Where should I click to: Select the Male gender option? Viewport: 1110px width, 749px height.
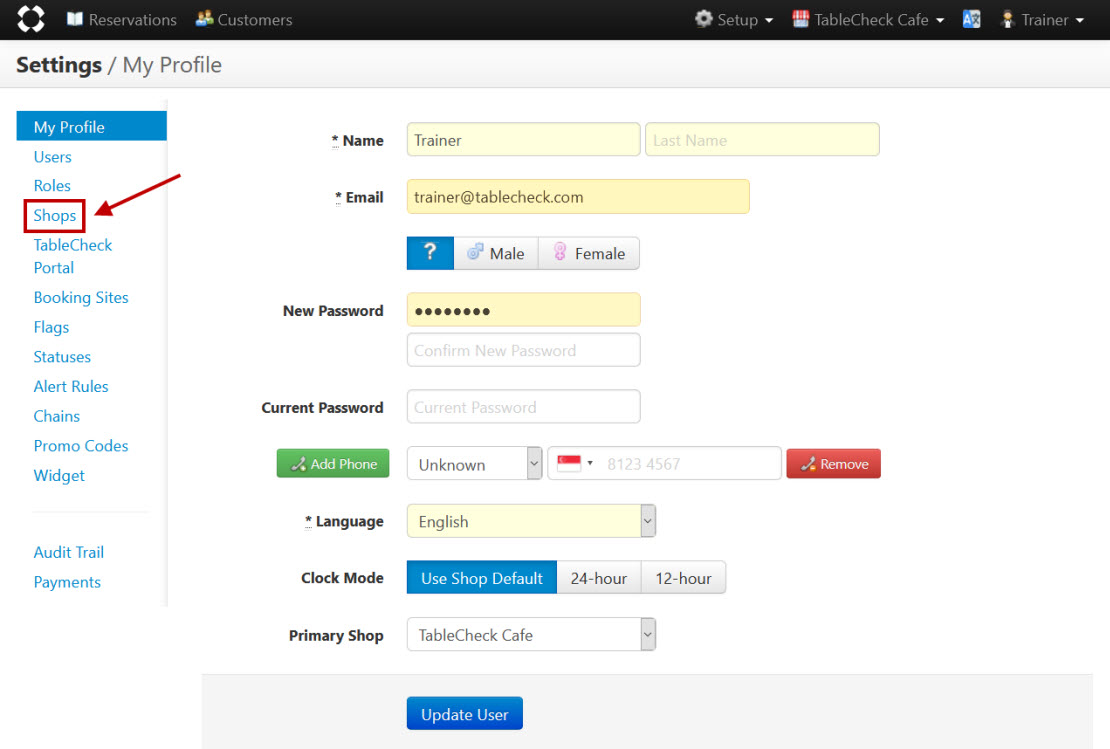[x=496, y=253]
